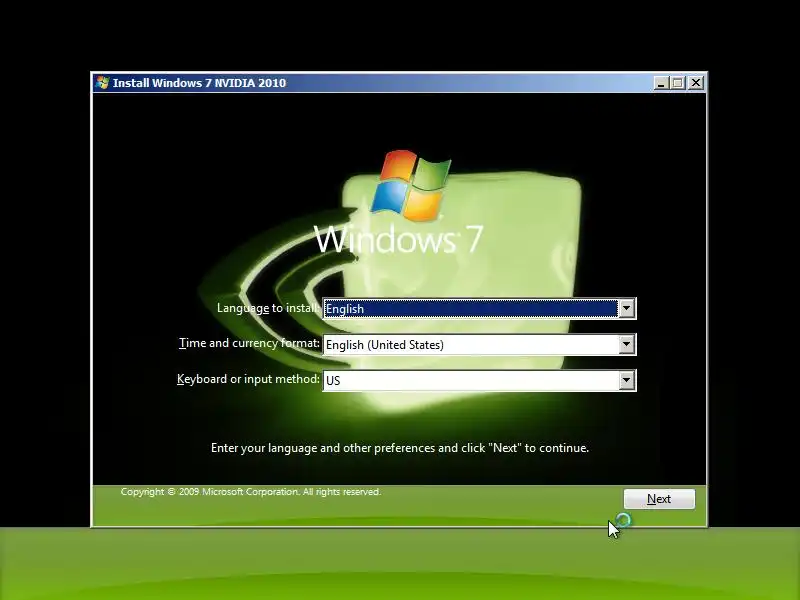The height and width of the screenshot is (600, 800).
Task: Open the Language to install dropdown arrow
Action: pyautogui.click(x=627, y=308)
